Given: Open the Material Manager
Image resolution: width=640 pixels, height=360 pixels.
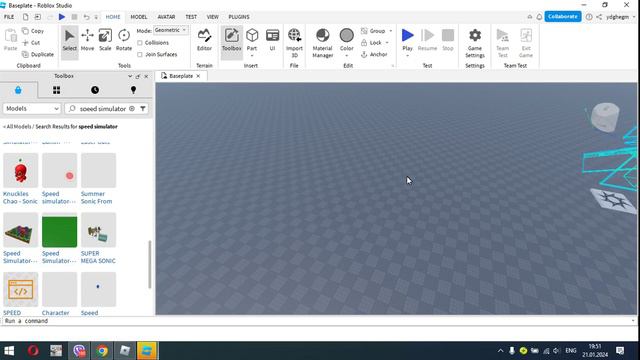Looking at the screenshot, I should click(x=322, y=43).
